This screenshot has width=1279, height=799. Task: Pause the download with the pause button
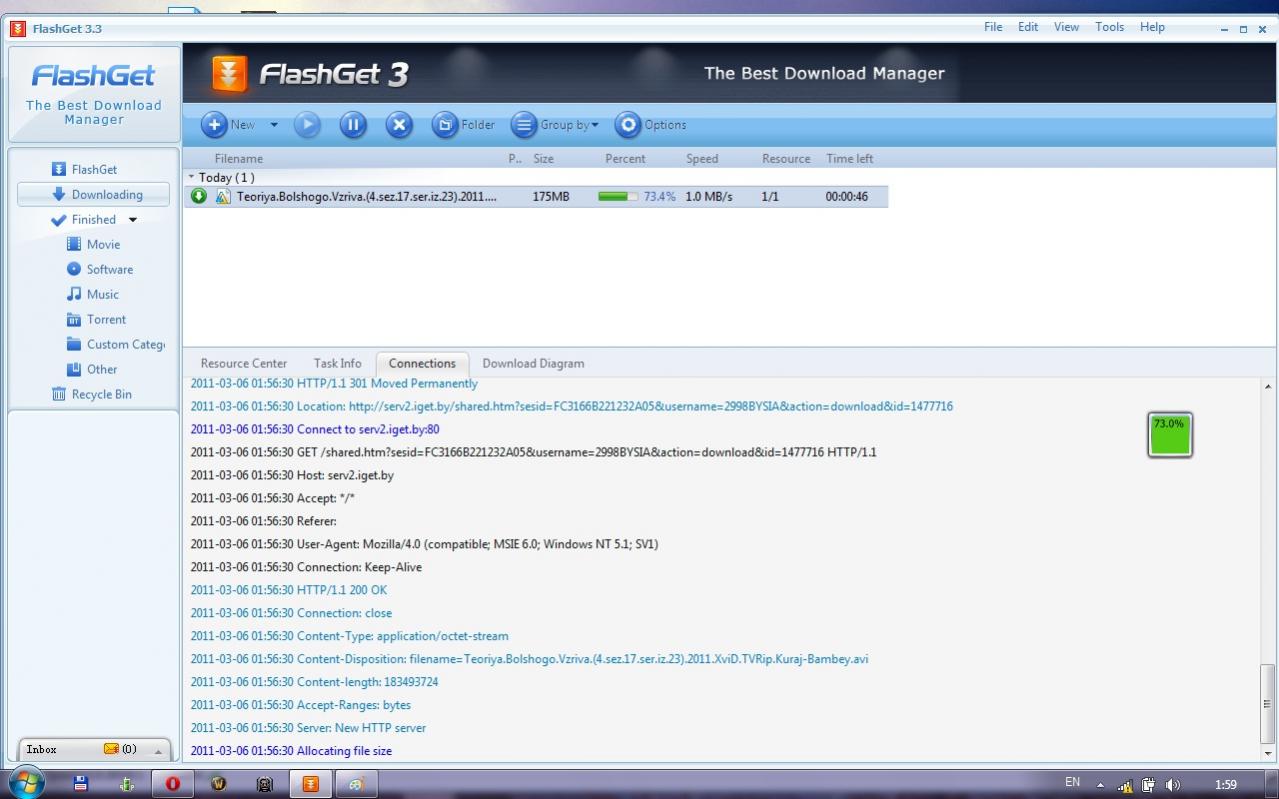click(x=352, y=125)
